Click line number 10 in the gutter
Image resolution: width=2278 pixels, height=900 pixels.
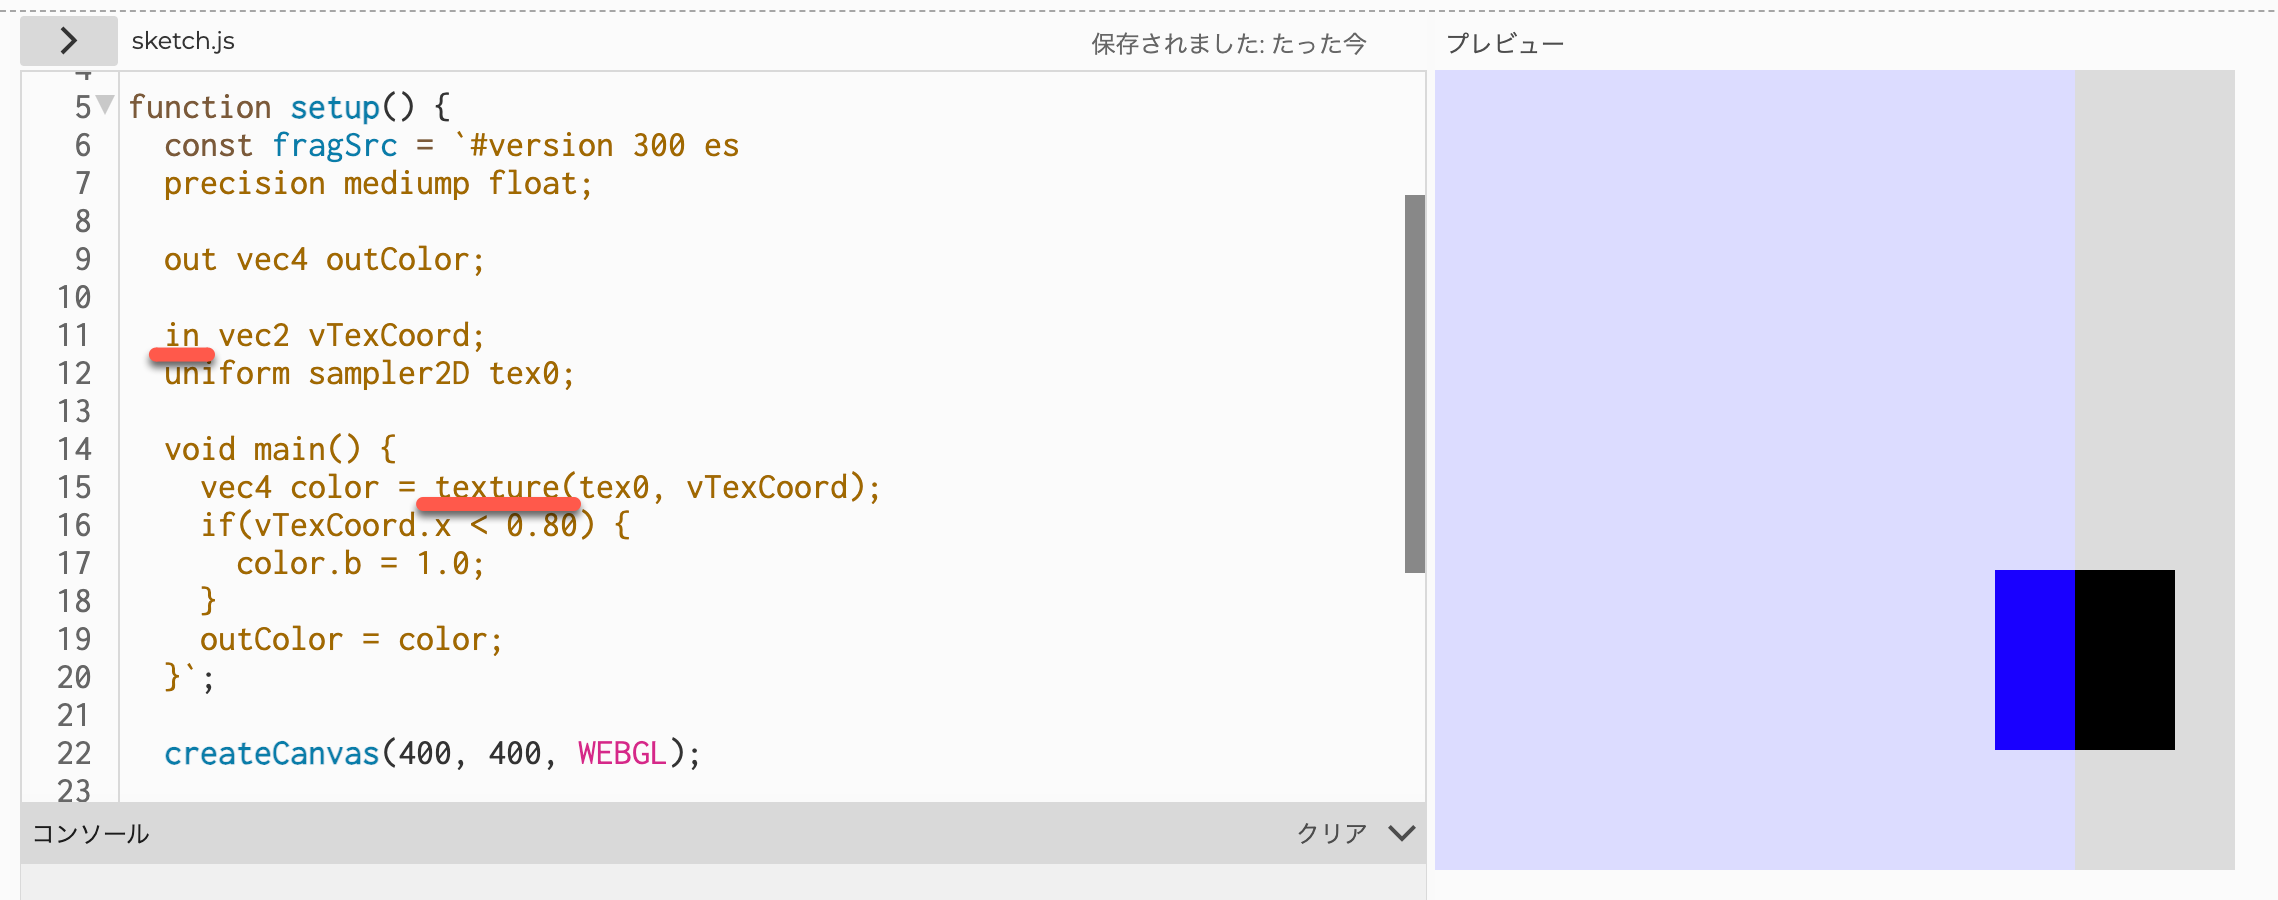point(74,298)
